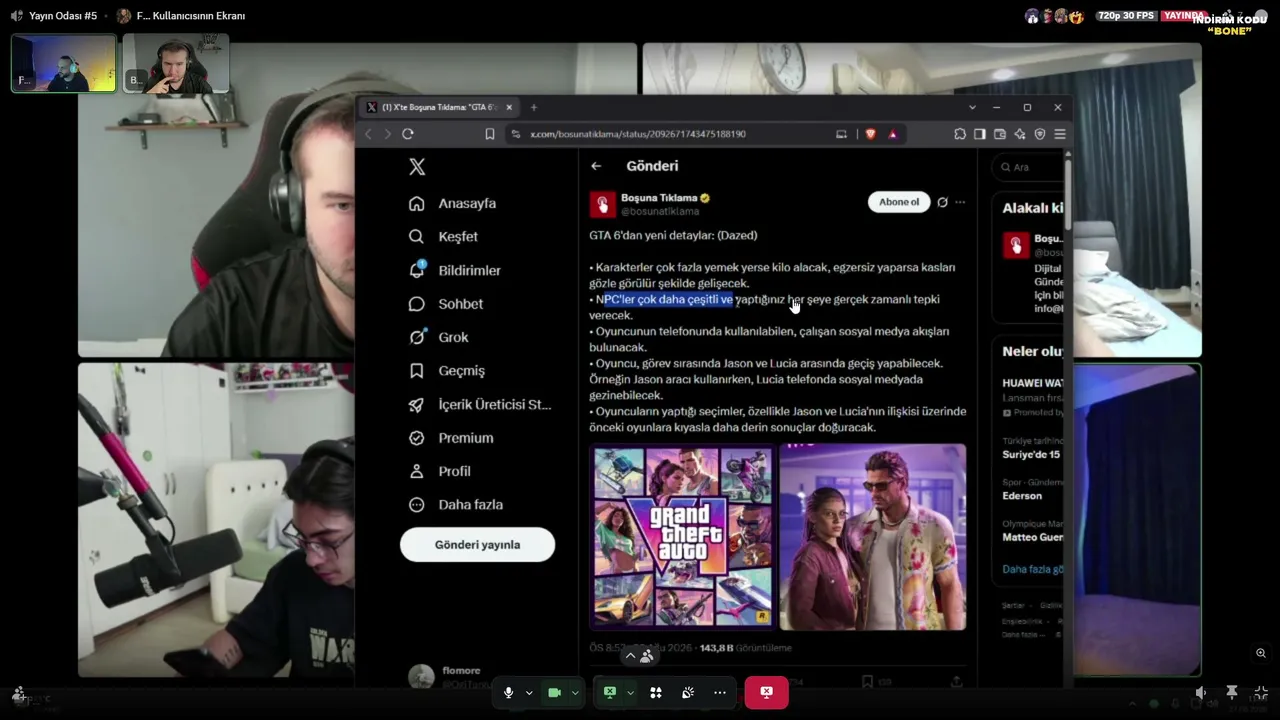Click the zoom magnifier on stream

pos(1261,653)
